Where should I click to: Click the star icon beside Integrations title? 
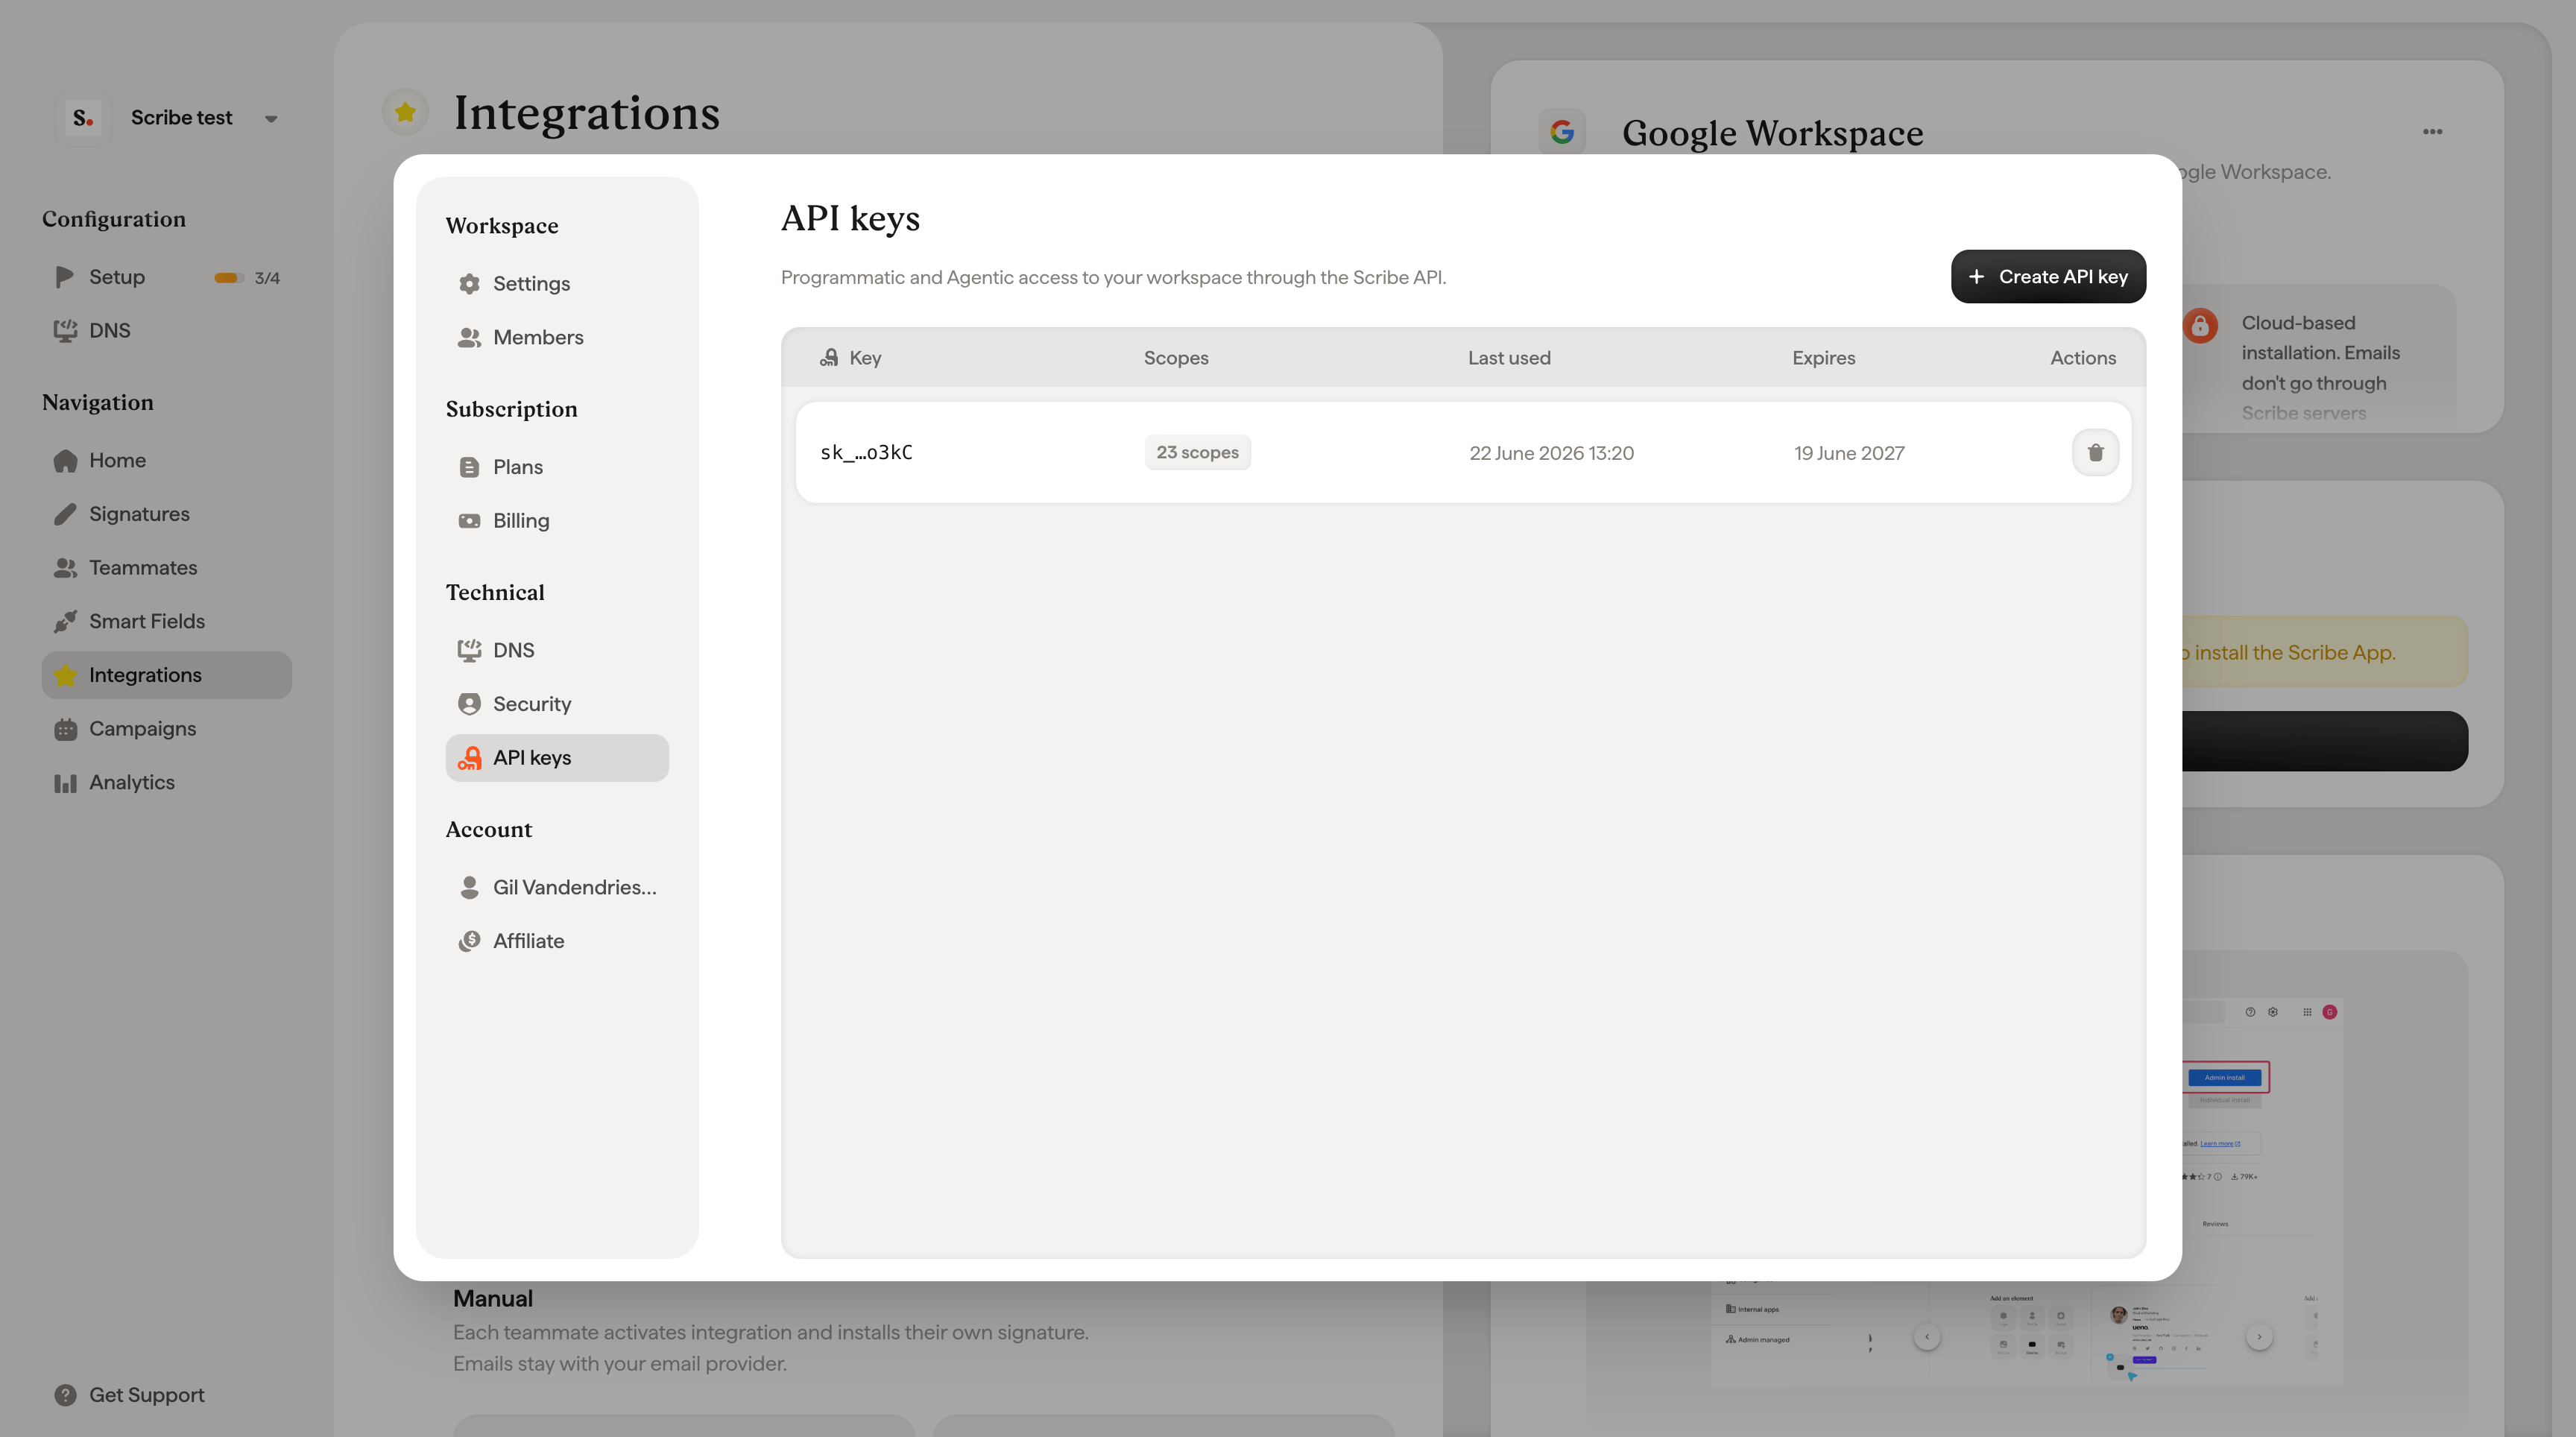pos(405,112)
